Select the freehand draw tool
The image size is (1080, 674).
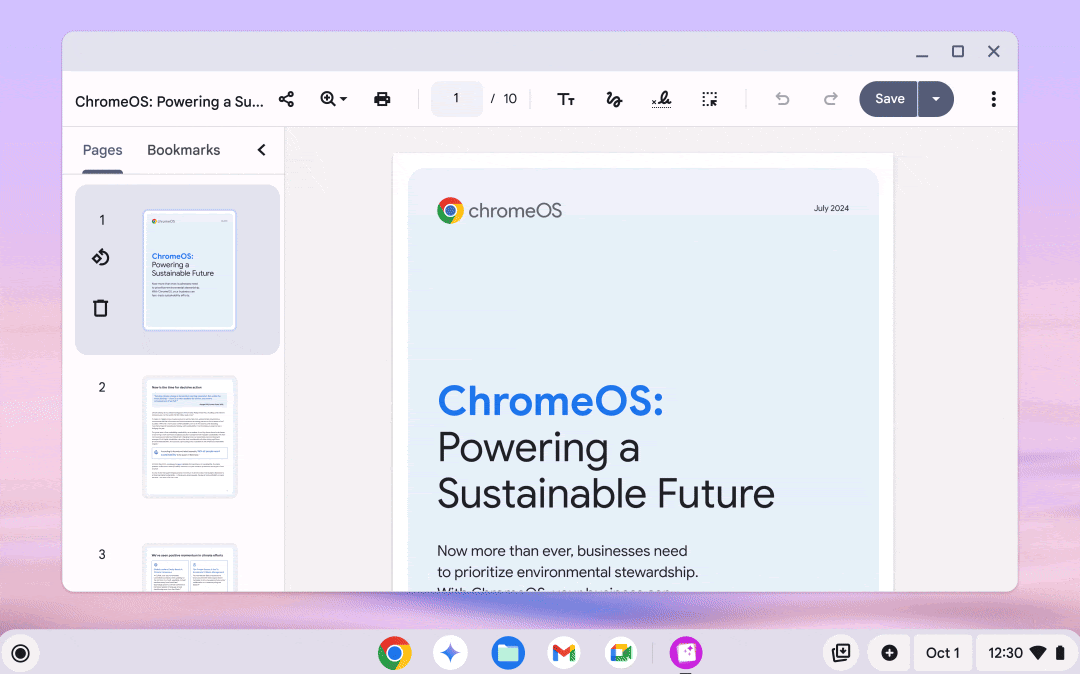[614, 99]
